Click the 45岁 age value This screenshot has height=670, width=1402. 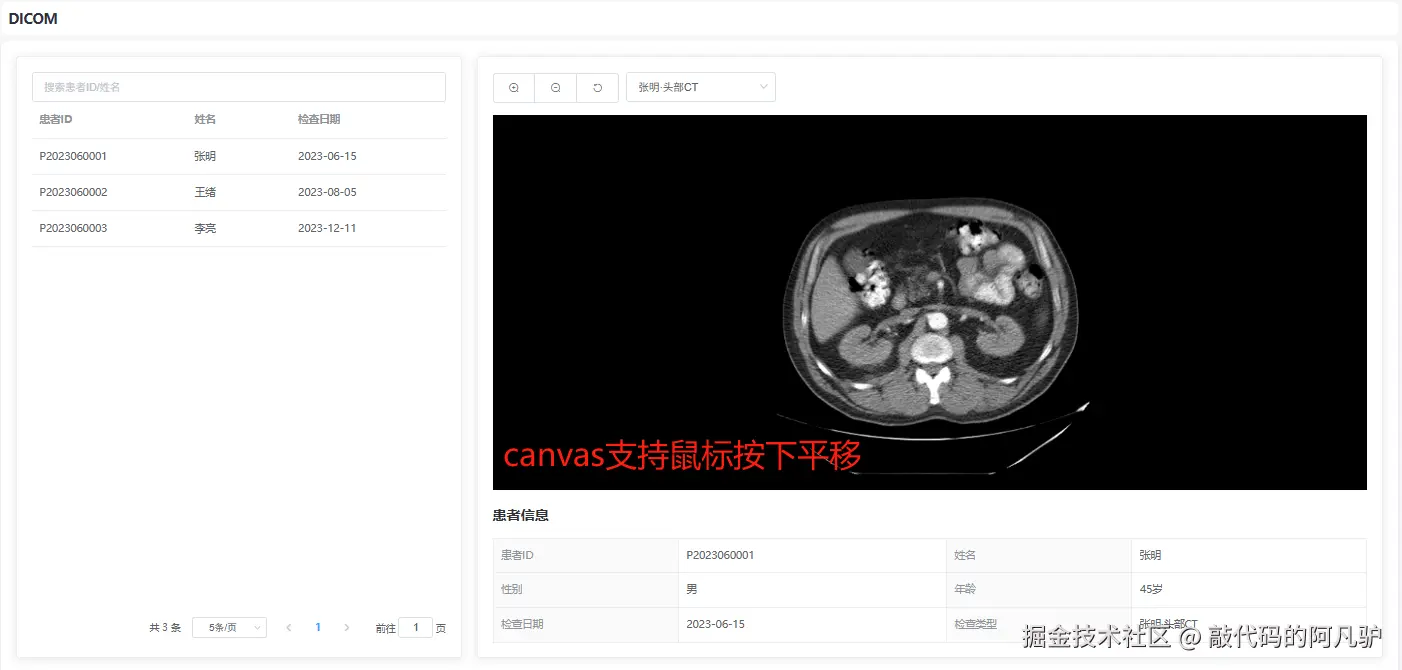pos(1151,589)
